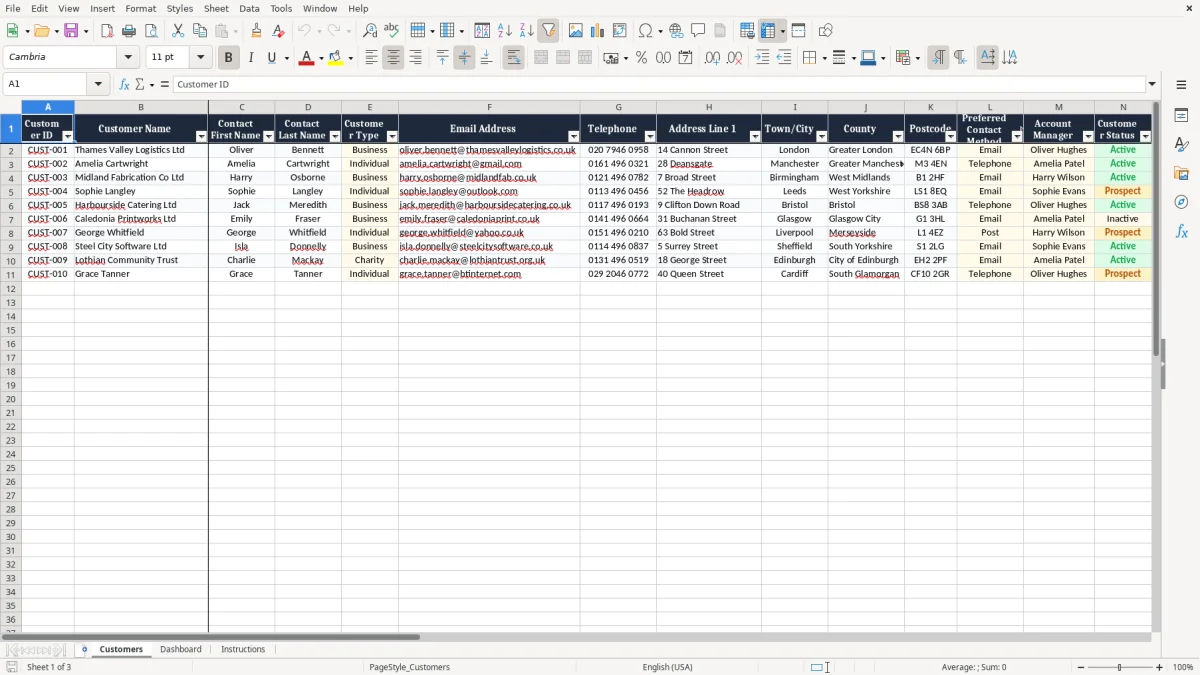1200x675 pixels.
Task: Open the Sort dialog
Action: pyautogui.click(x=482, y=31)
